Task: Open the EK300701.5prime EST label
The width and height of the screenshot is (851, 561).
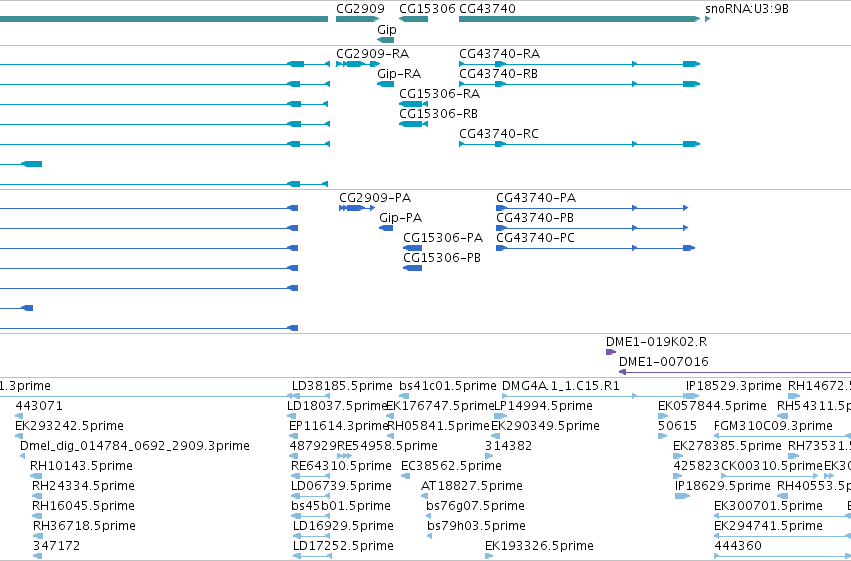Action: (x=768, y=506)
